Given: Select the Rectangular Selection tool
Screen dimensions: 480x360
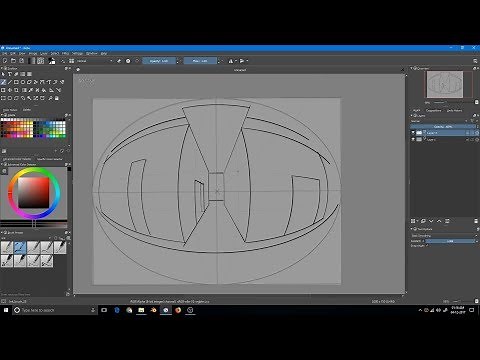Looking at the screenshot, I should pos(3,98).
